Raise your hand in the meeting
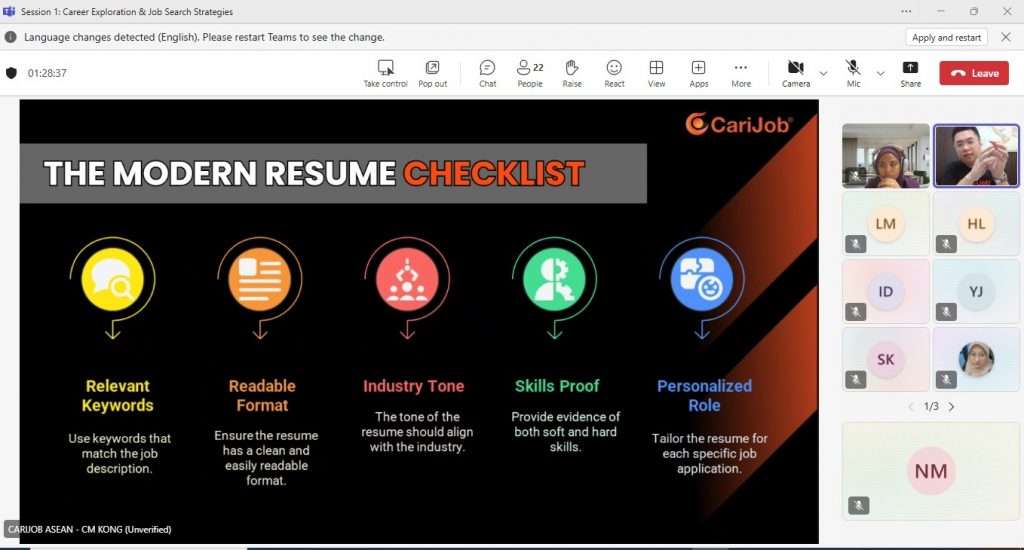The height and width of the screenshot is (550, 1024). (x=572, y=73)
